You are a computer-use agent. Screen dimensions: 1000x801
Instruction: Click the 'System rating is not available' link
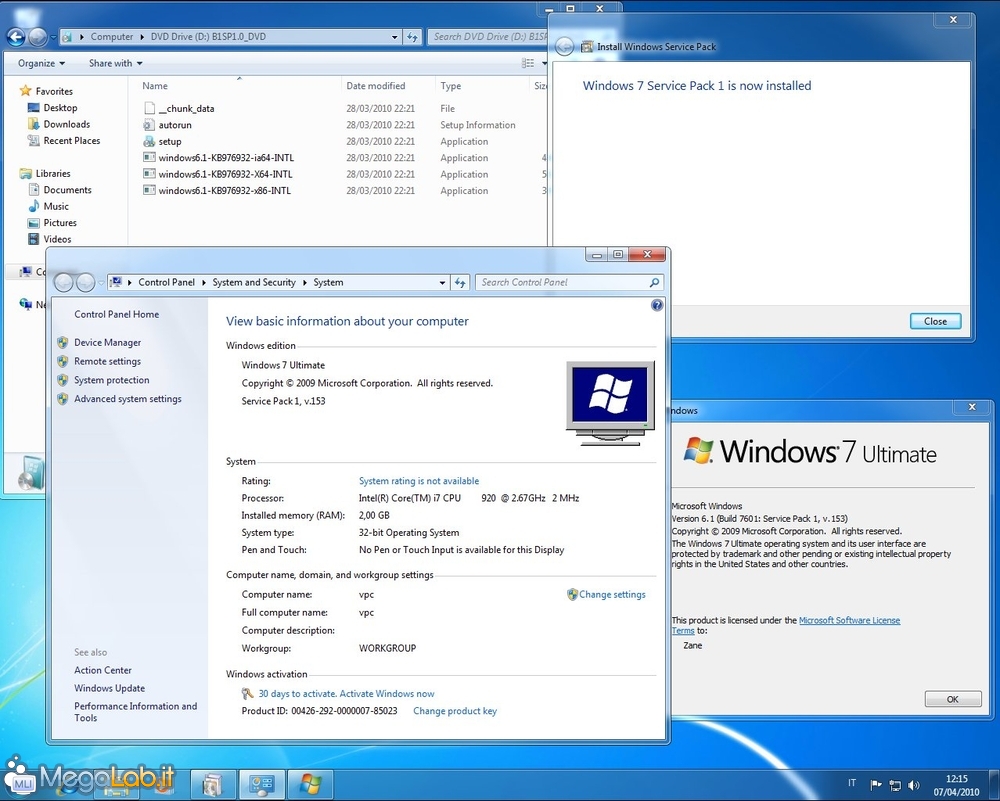(419, 481)
